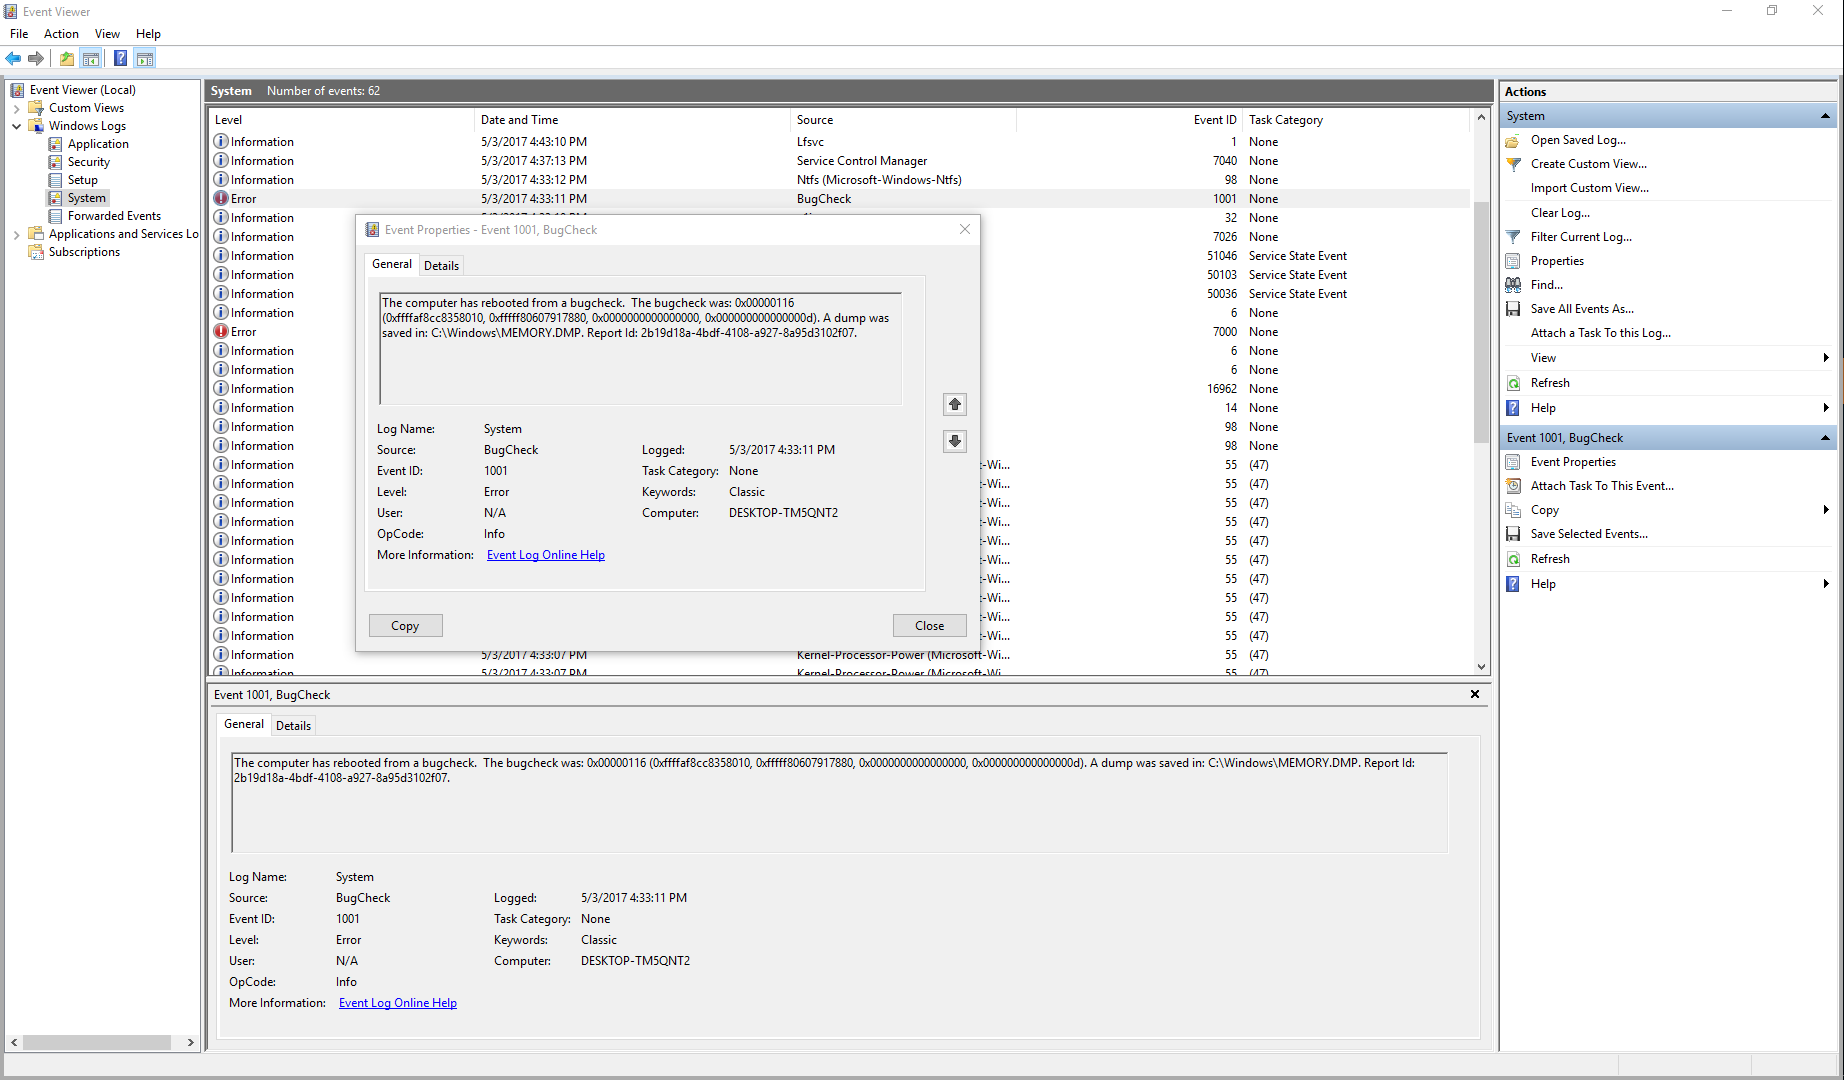Click the Close button in Event Properties dialog
Image resolution: width=1844 pixels, height=1080 pixels.
(929, 626)
